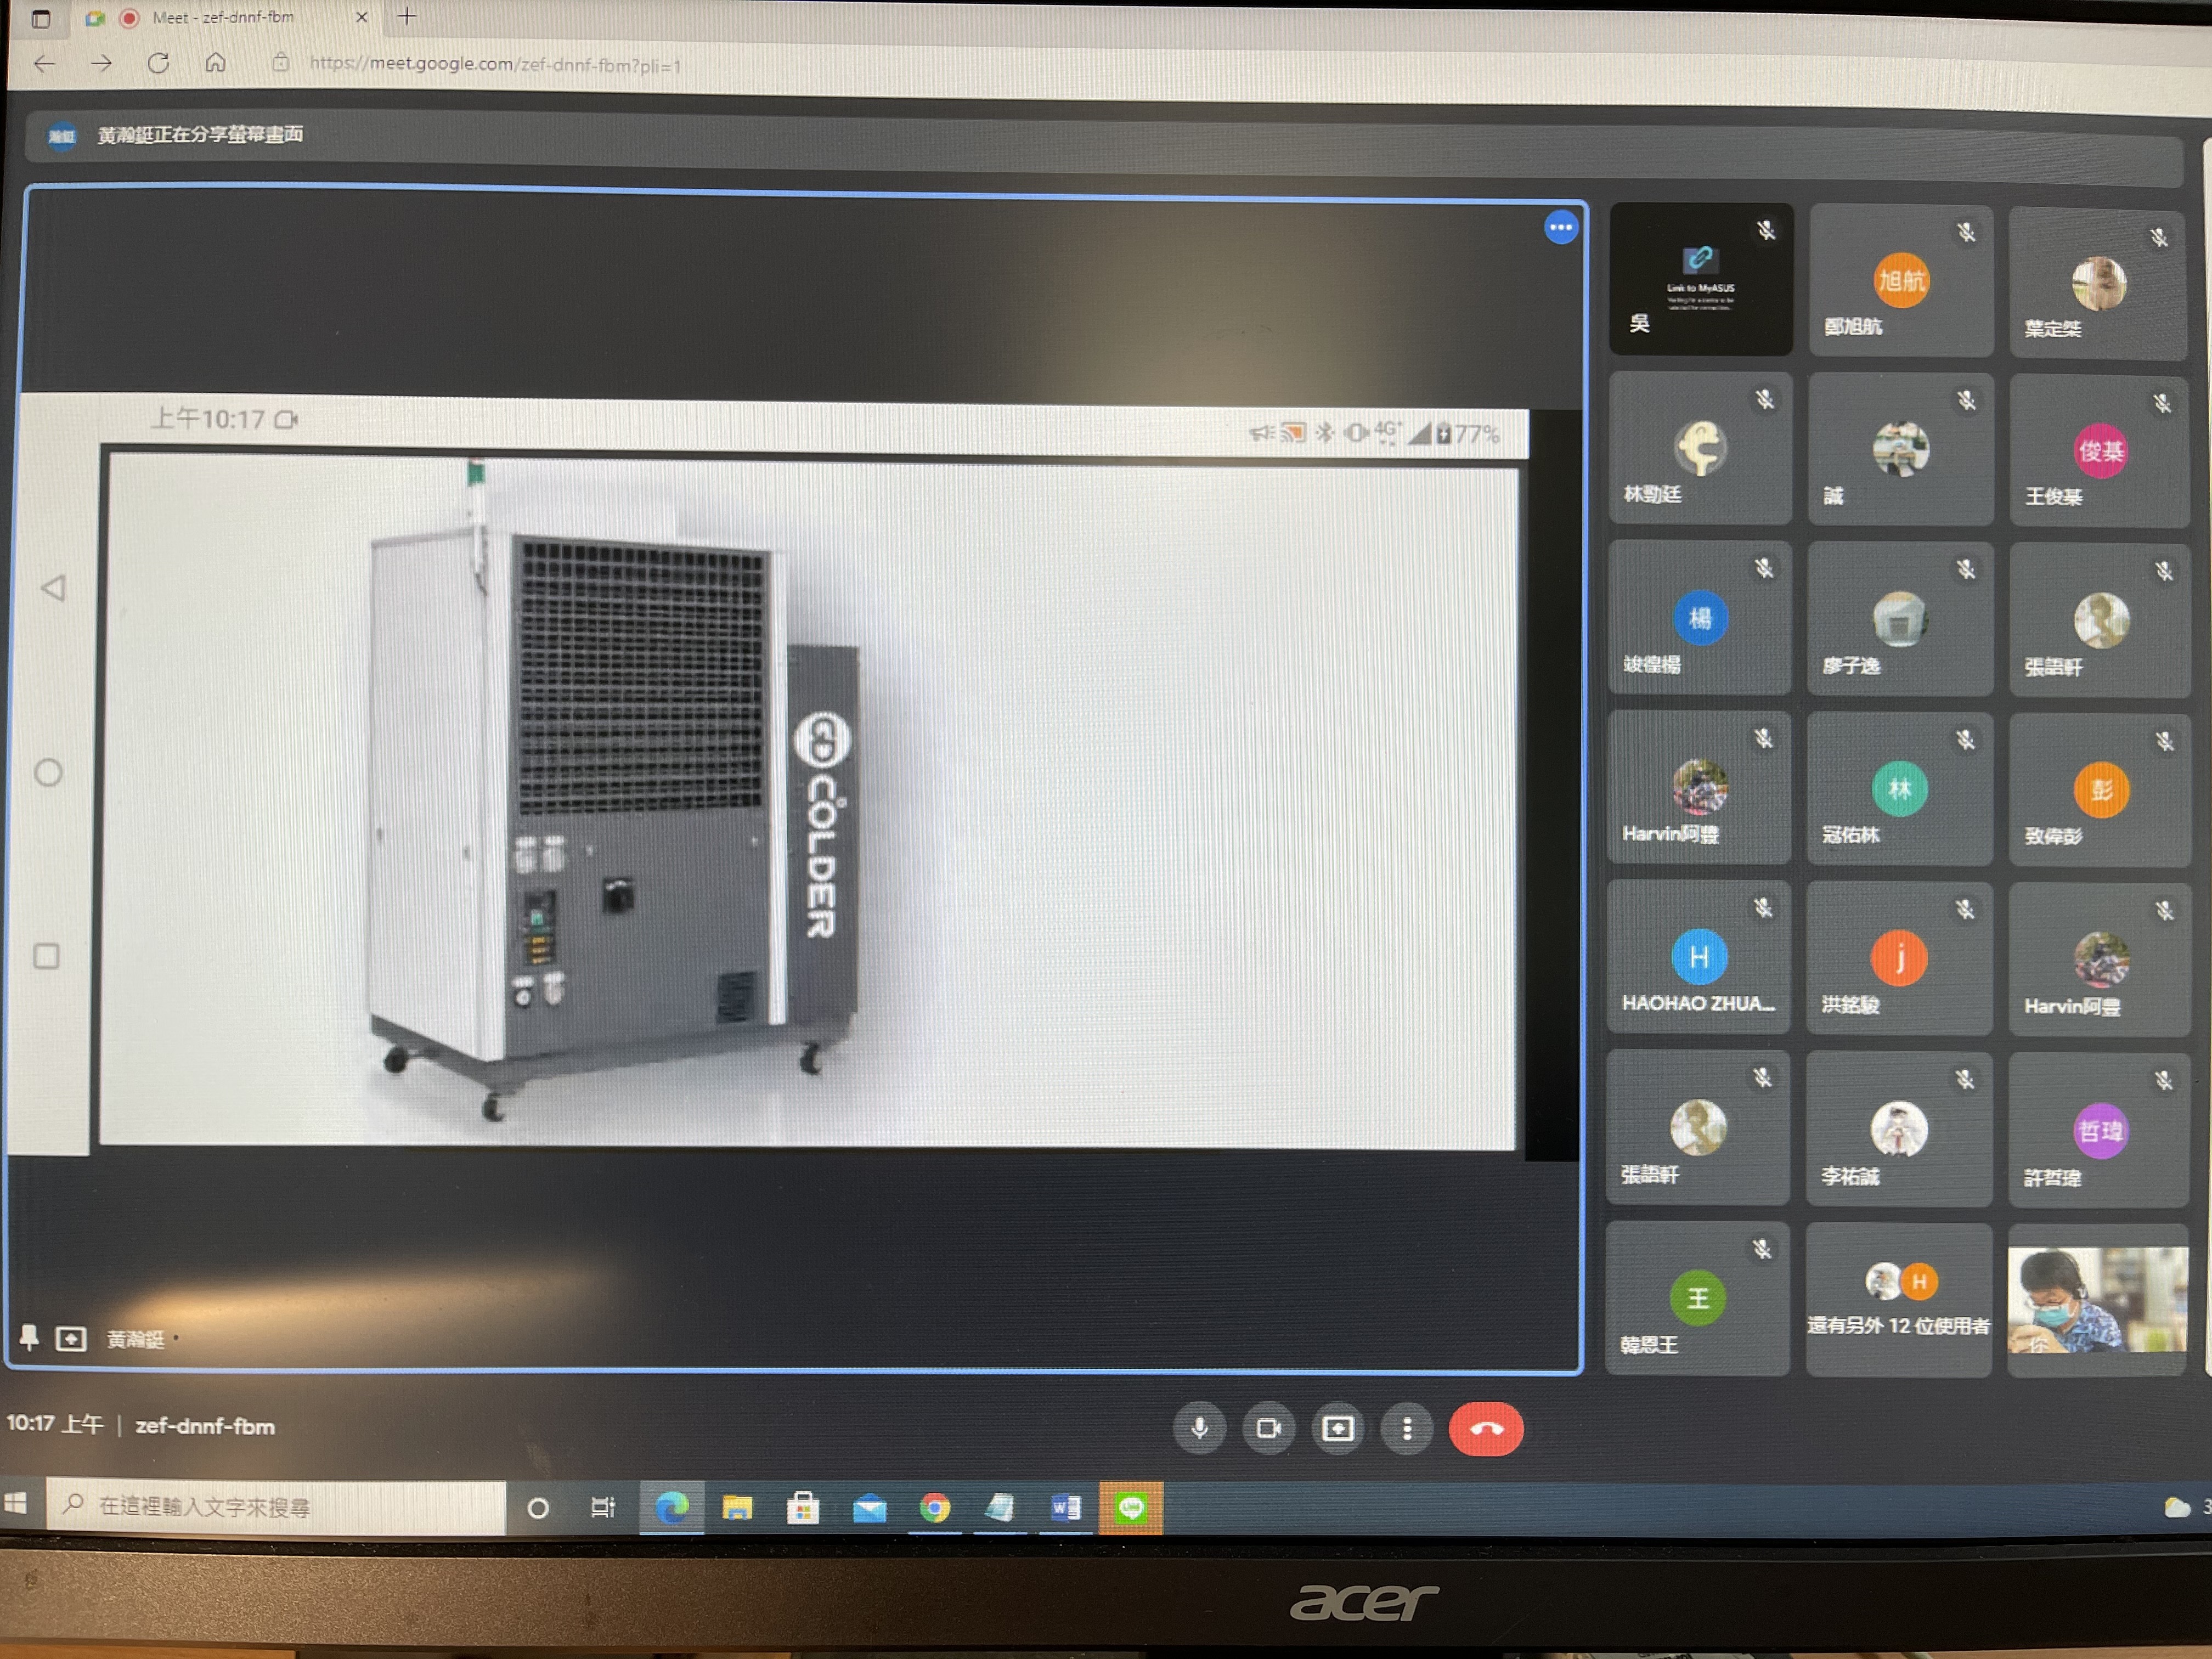The width and height of the screenshot is (2212, 1659).
Task: Click the meeting code zef-dnnf-fbm
Action: (x=205, y=1426)
